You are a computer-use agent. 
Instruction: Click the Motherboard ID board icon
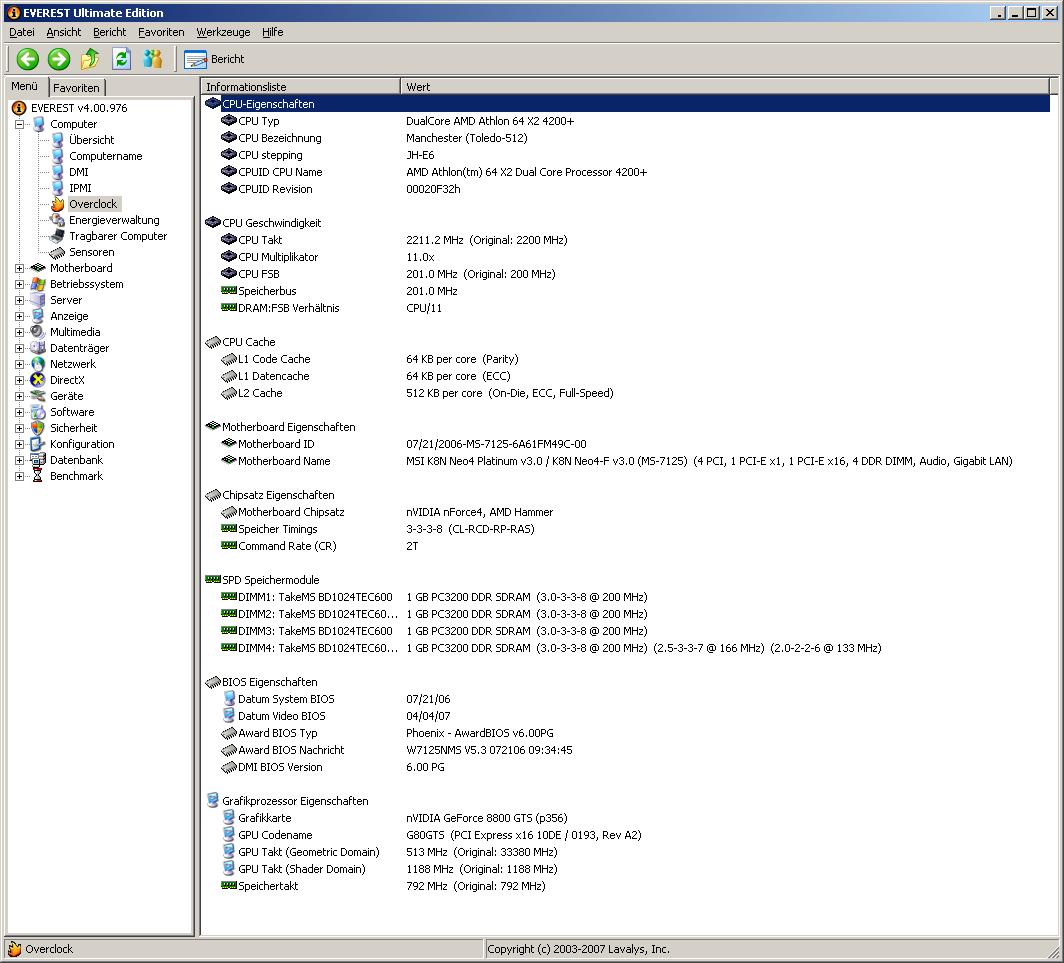(x=229, y=442)
